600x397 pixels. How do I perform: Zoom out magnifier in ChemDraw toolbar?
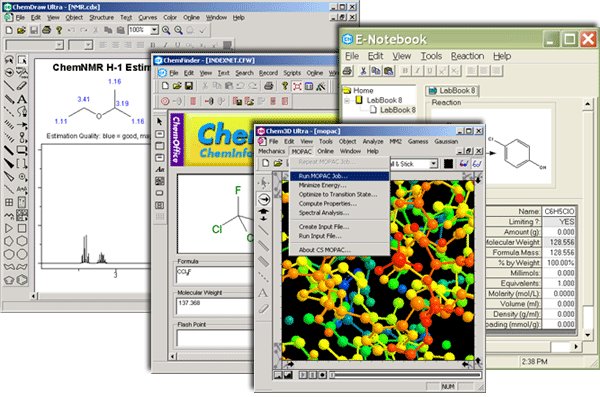tap(178, 30)
